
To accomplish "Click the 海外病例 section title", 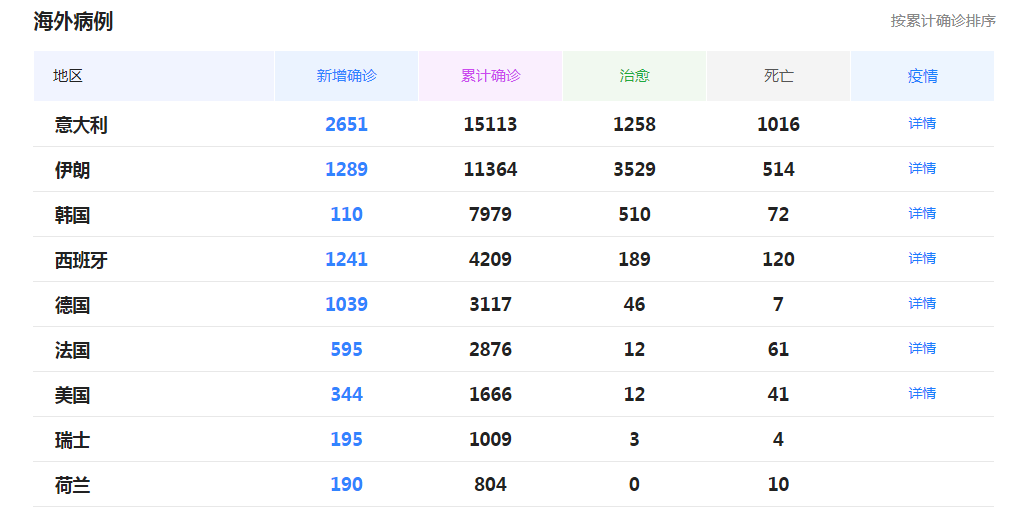I will [x=74, y=22].
